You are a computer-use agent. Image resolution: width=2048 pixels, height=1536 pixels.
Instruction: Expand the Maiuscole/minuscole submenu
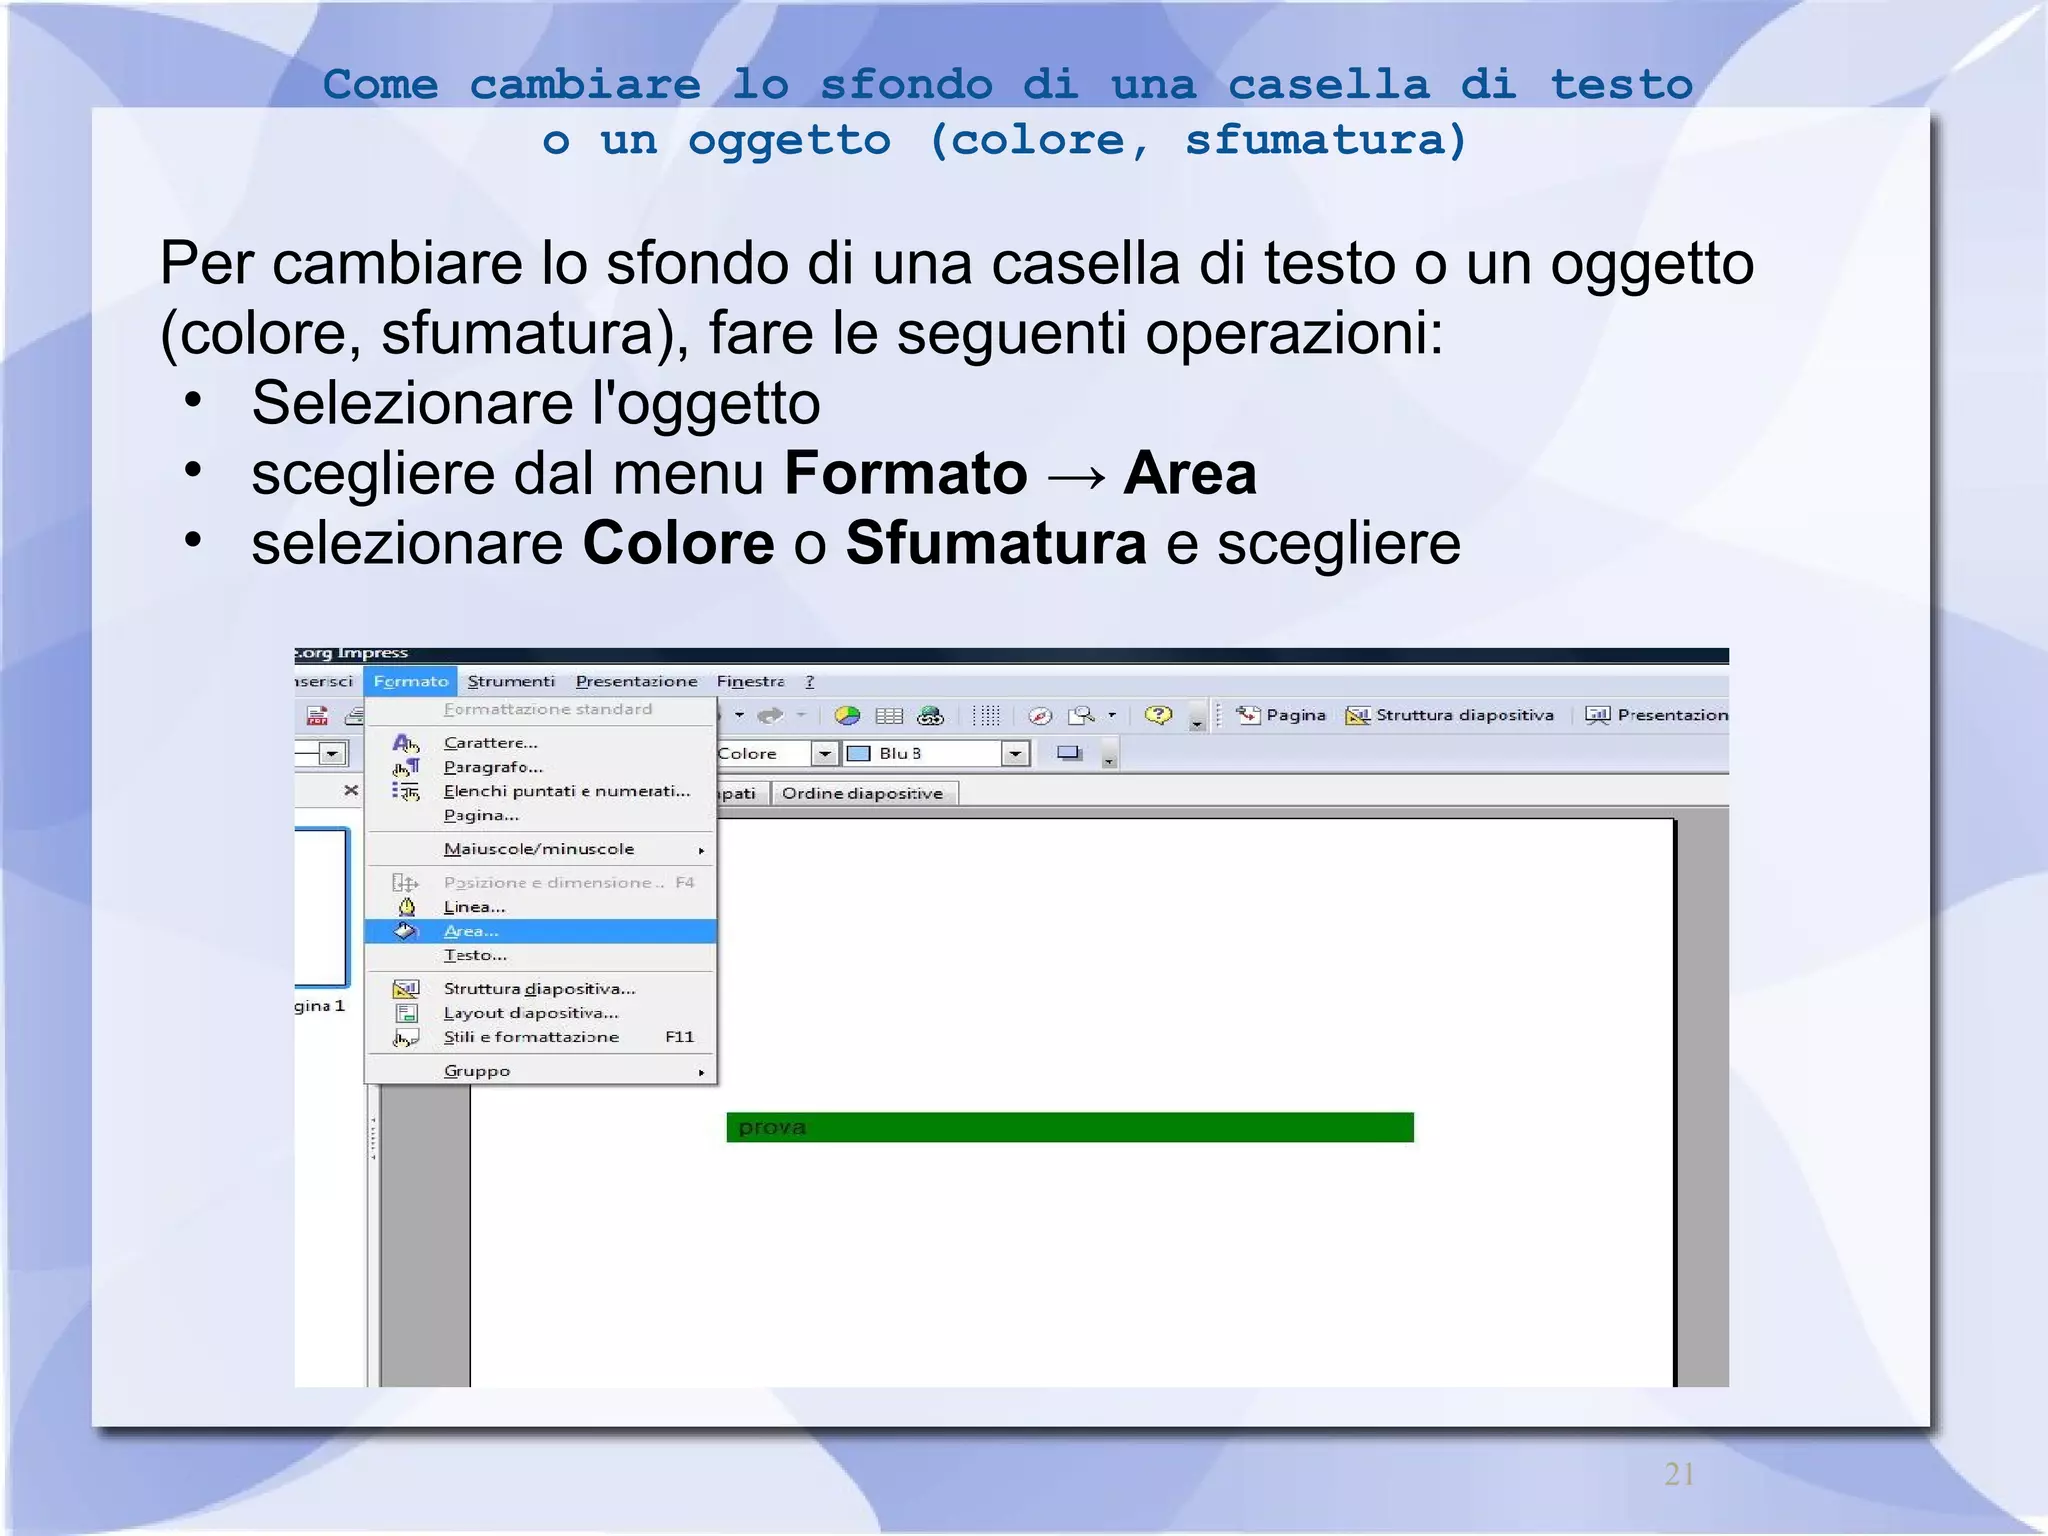(541, 849)
